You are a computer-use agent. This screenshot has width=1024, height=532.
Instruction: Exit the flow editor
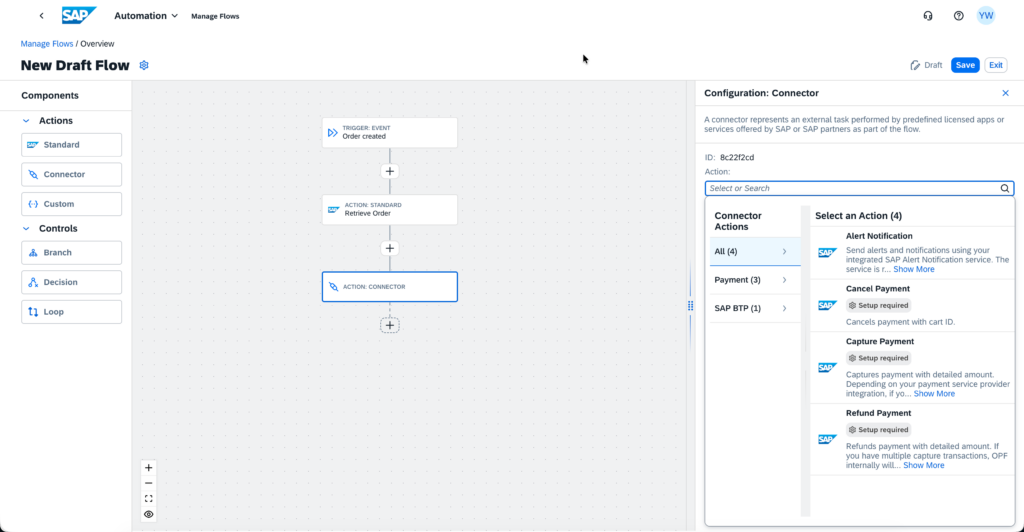coord(995,65)
